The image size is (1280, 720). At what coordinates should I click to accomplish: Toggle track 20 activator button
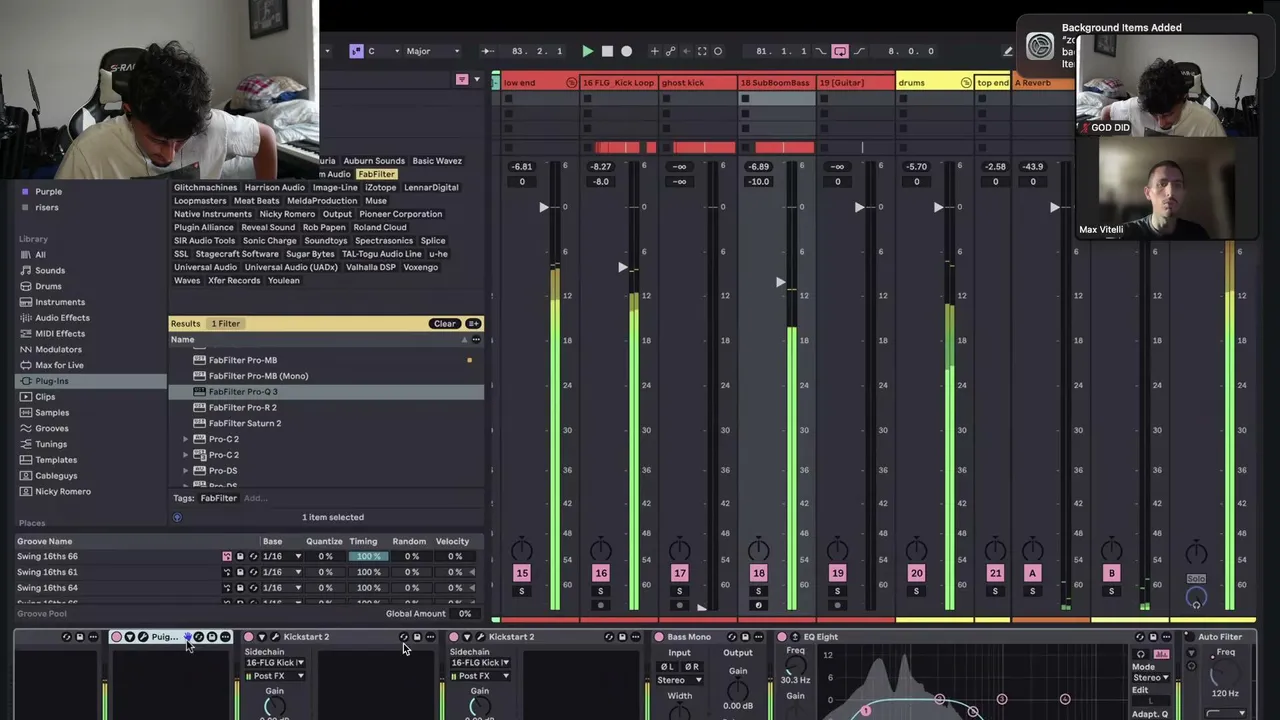(916, 573)
